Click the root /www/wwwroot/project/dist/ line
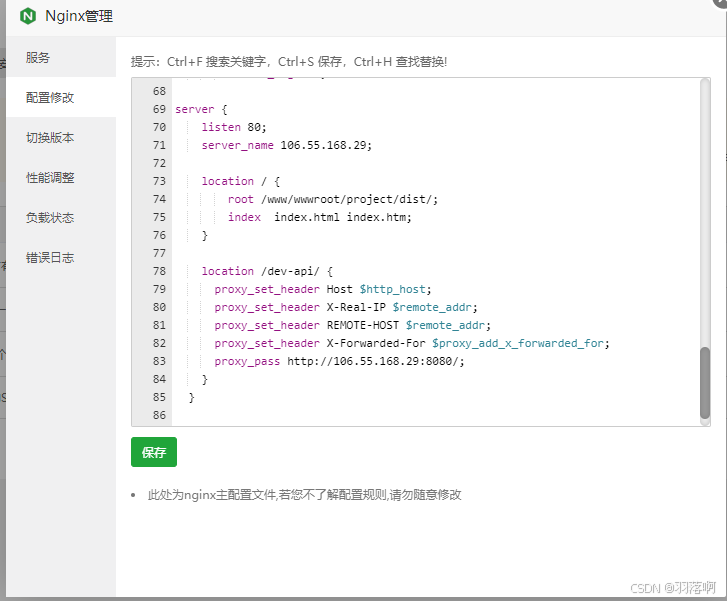The height and width of the screenshot is (601, 727). (x=332, y=199)
